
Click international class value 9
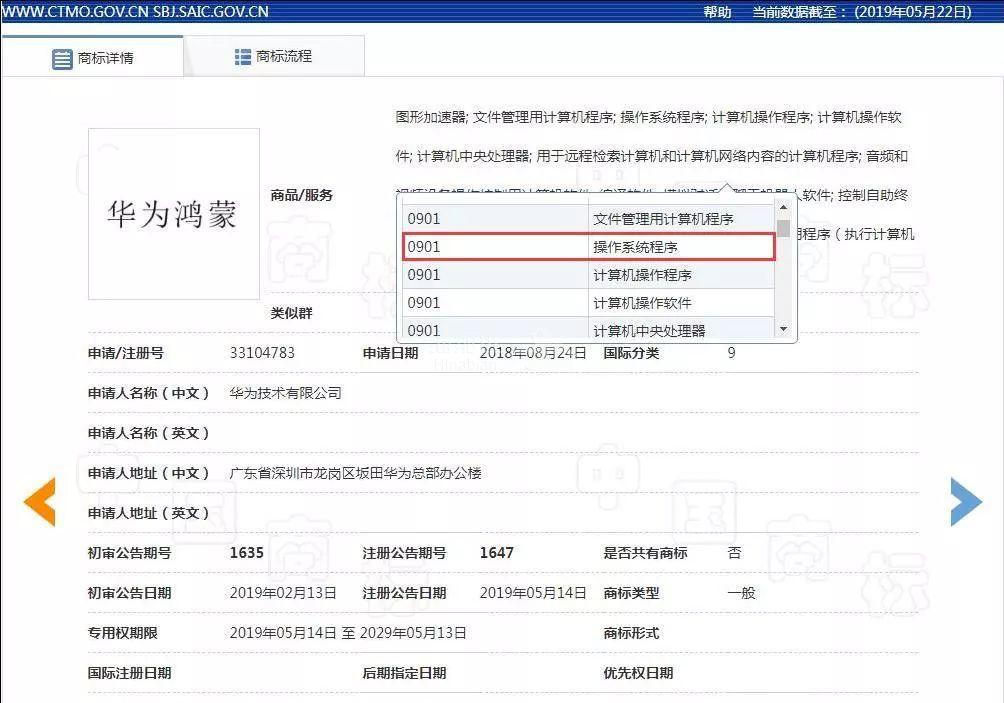731,353
